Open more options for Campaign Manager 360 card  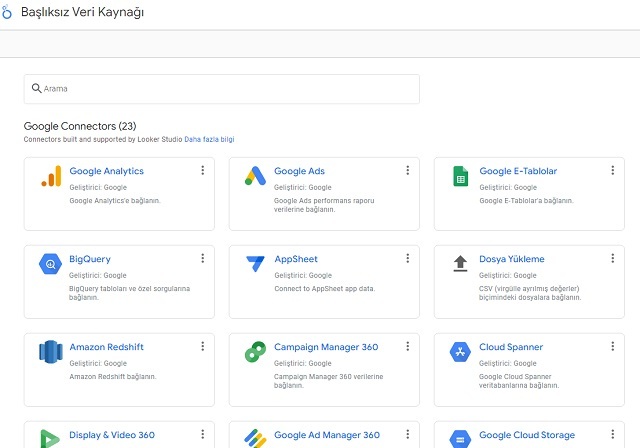(407, 346)
